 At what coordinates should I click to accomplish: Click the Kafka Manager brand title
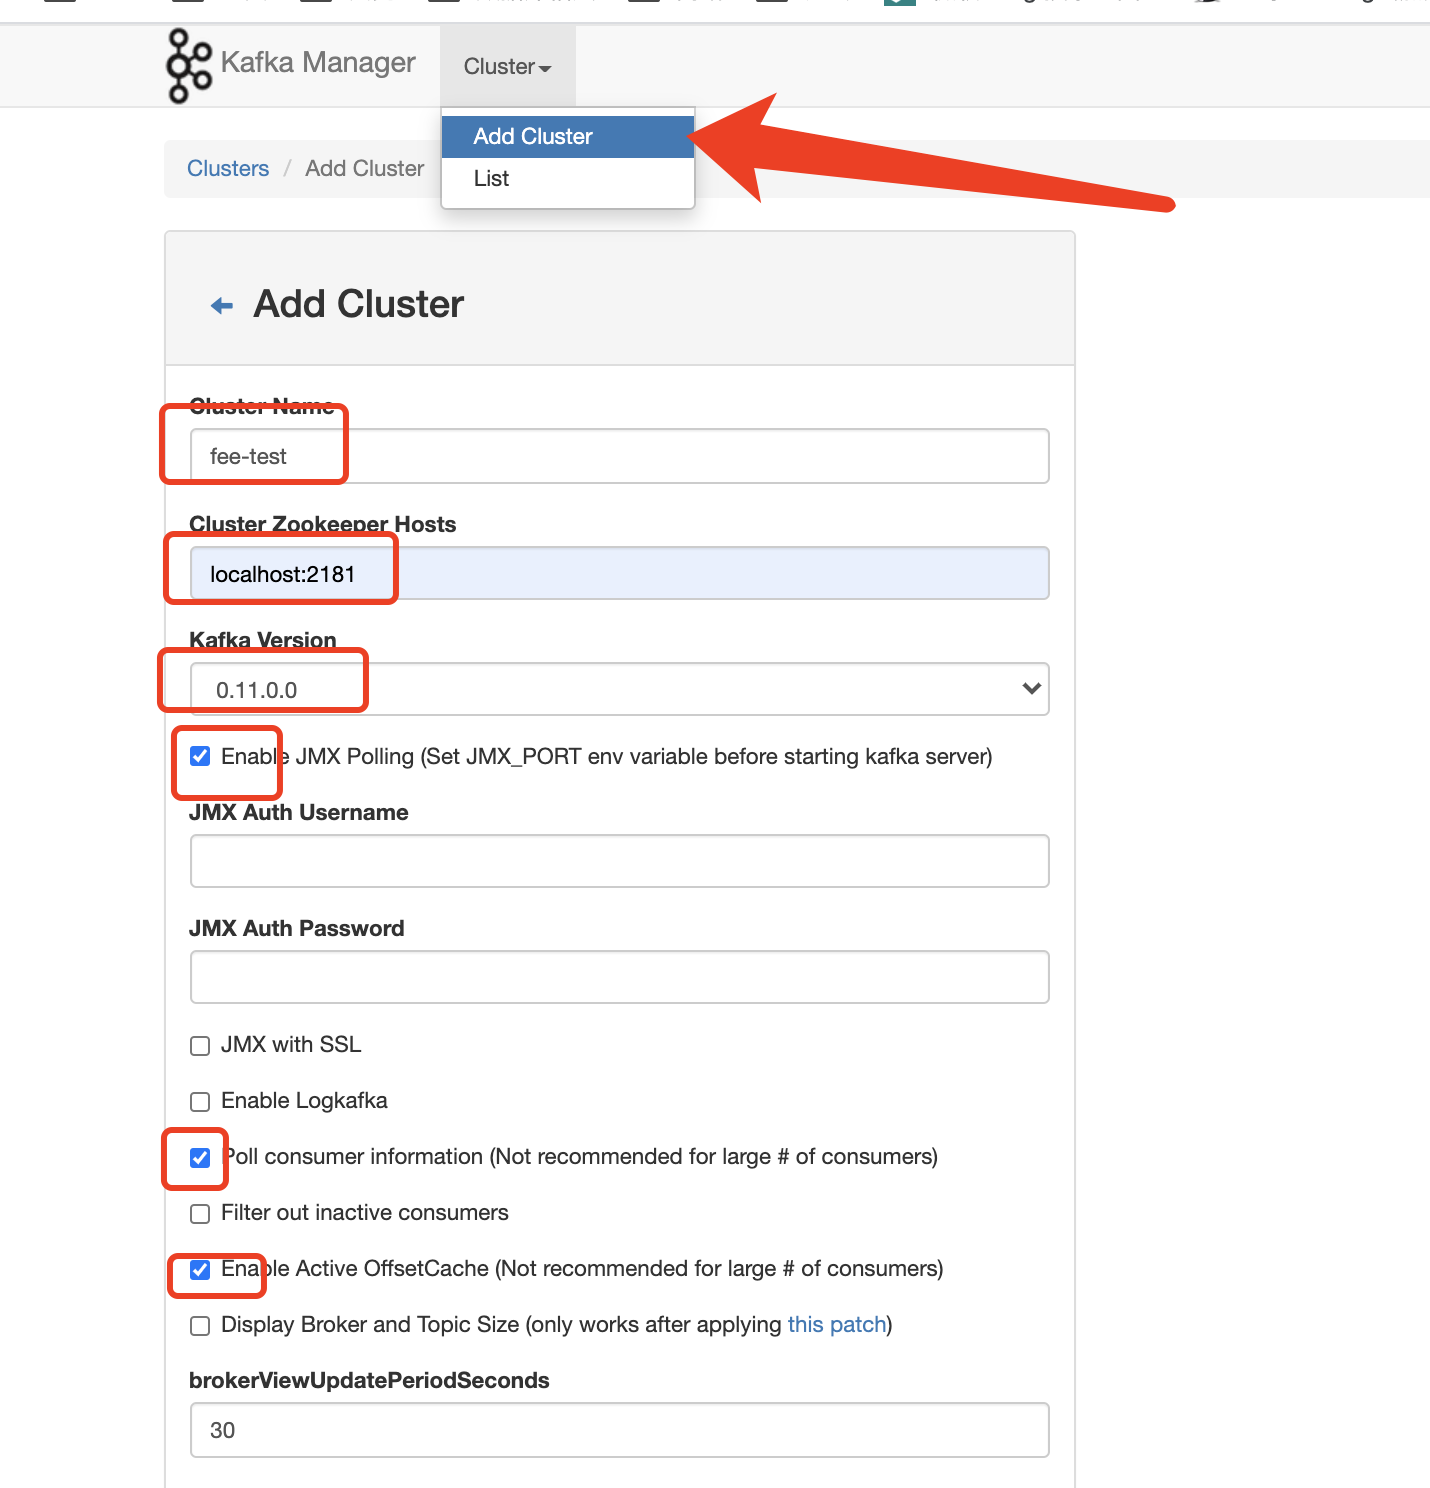coord(318,62)
